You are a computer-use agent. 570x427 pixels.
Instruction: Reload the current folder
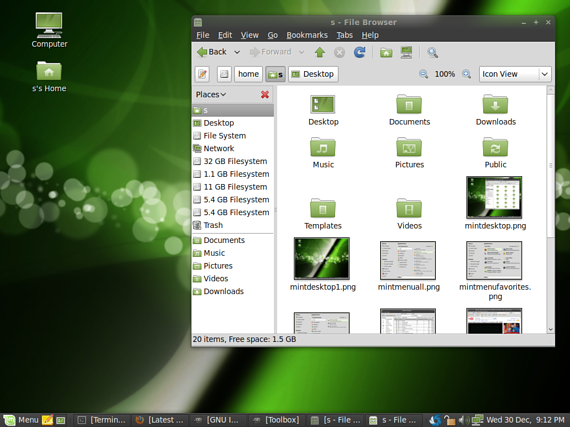(360, 52)
